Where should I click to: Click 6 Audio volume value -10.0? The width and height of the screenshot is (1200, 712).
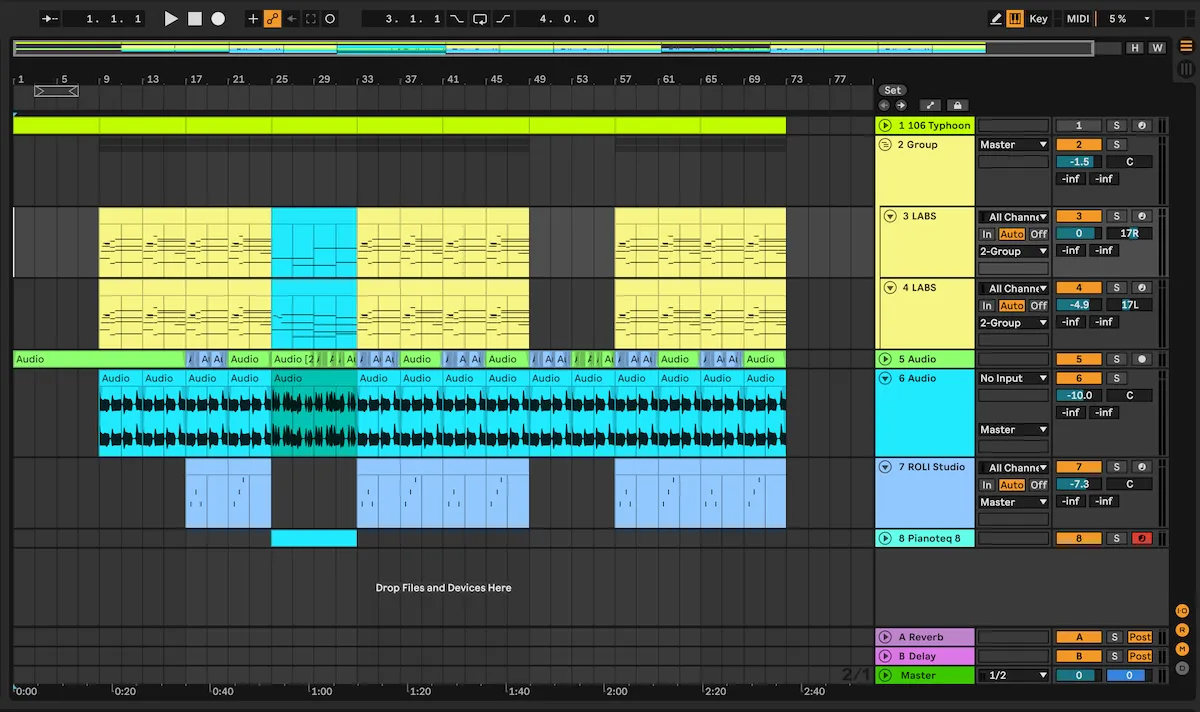1079,396
